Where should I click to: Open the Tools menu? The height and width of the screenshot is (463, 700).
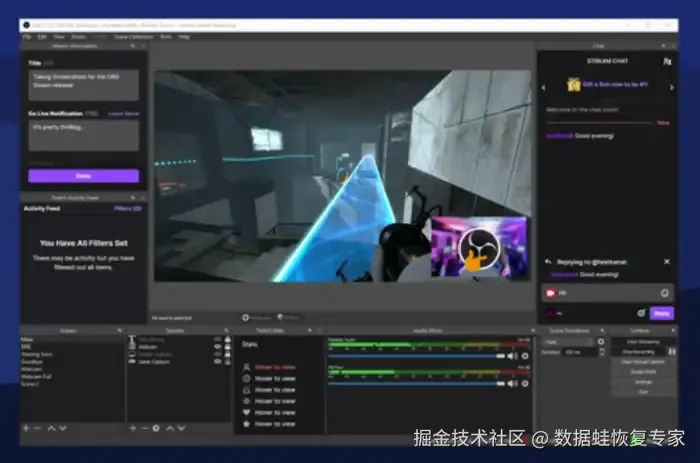point(166,37)
